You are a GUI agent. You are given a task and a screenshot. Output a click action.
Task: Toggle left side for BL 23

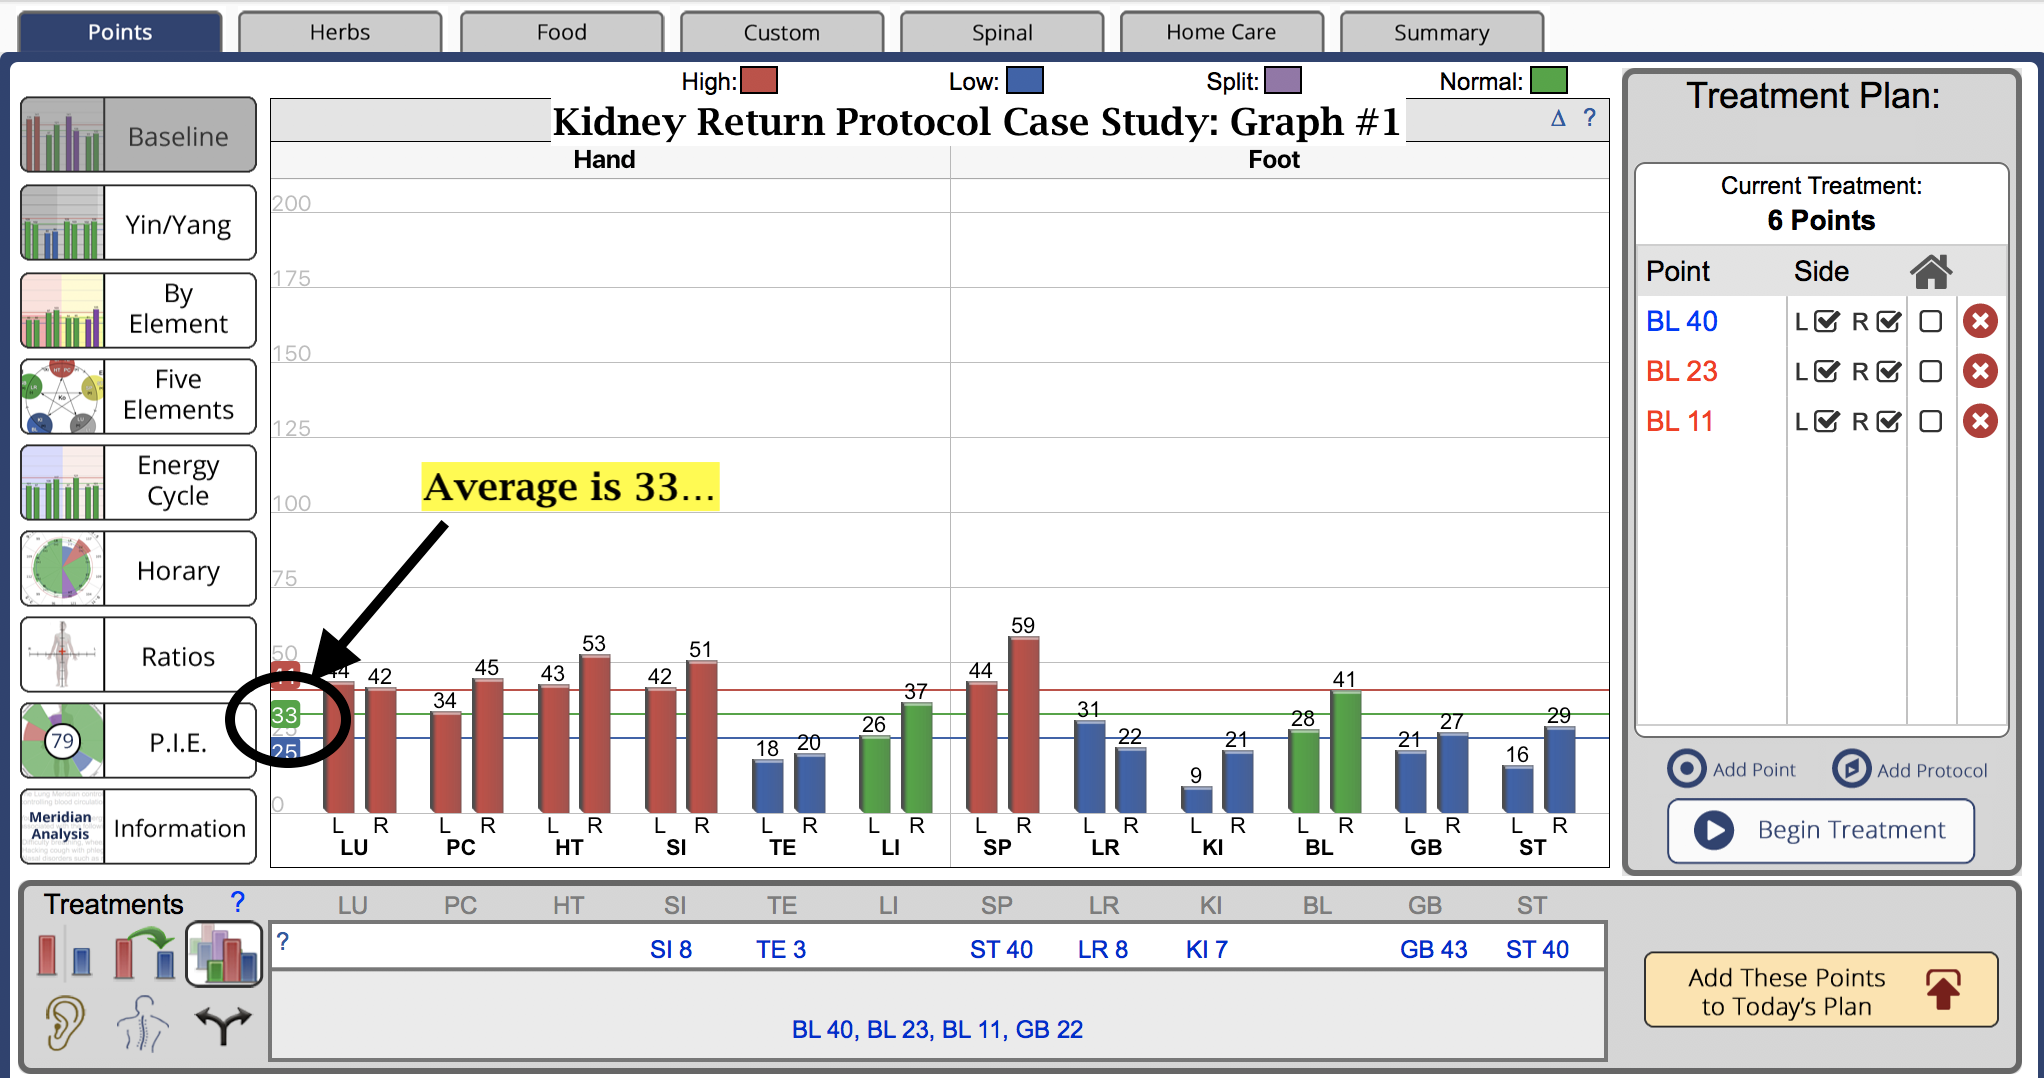click(1827, 371)
